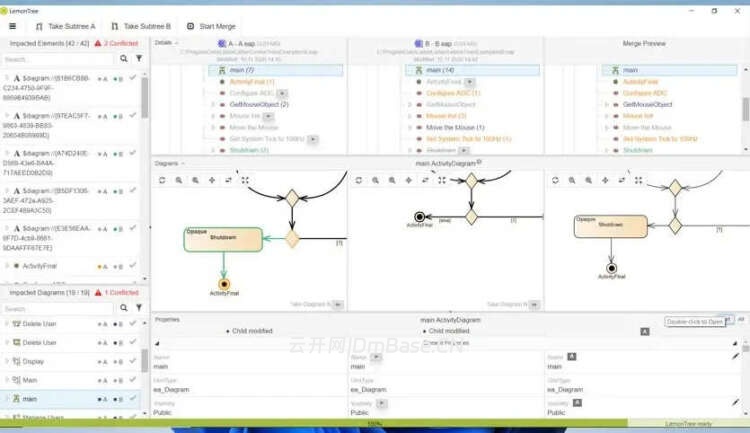This screenshot has height=433, width=750.
Task: Zoom in on diagram A
Action: pos(179,180)
